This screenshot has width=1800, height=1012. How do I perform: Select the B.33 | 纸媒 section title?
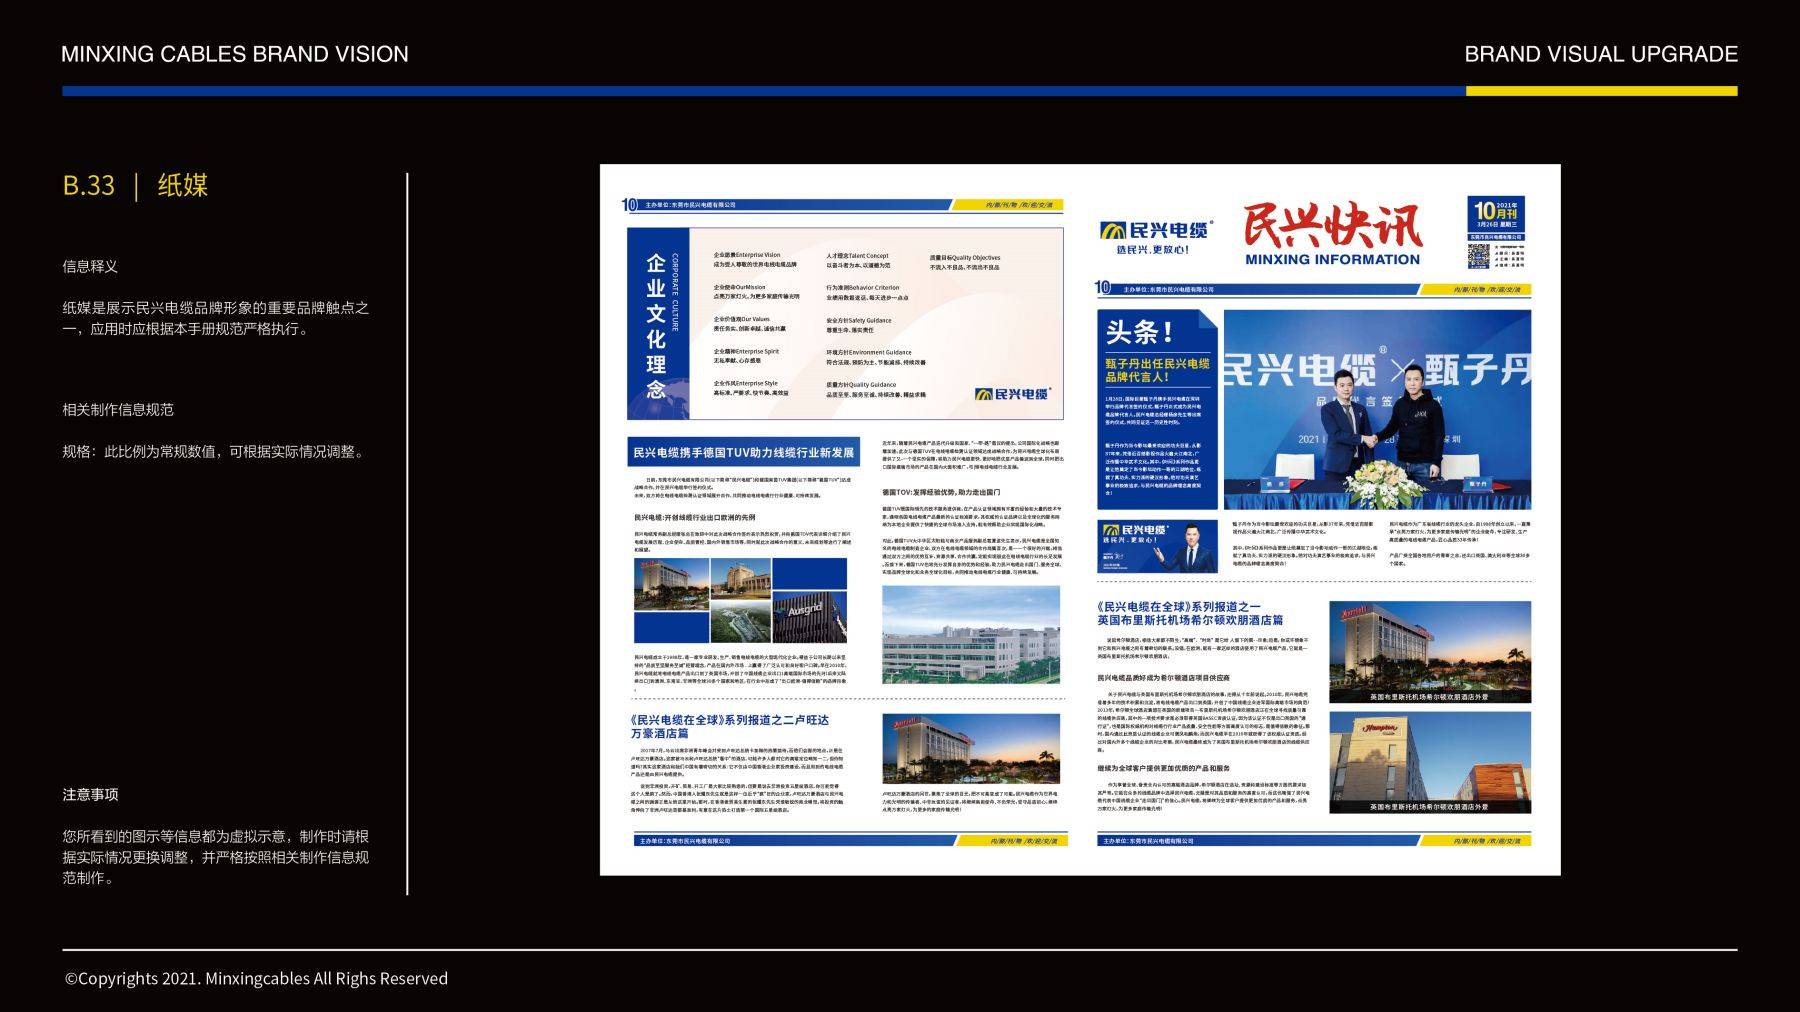tap(135, 185)
